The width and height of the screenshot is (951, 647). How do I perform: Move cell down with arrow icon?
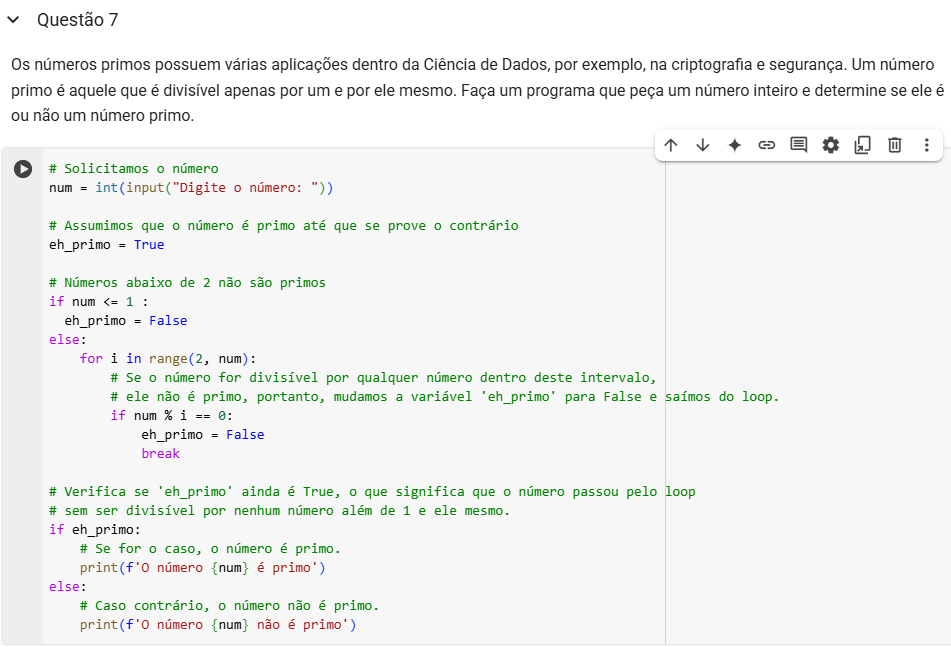[702, 145]
